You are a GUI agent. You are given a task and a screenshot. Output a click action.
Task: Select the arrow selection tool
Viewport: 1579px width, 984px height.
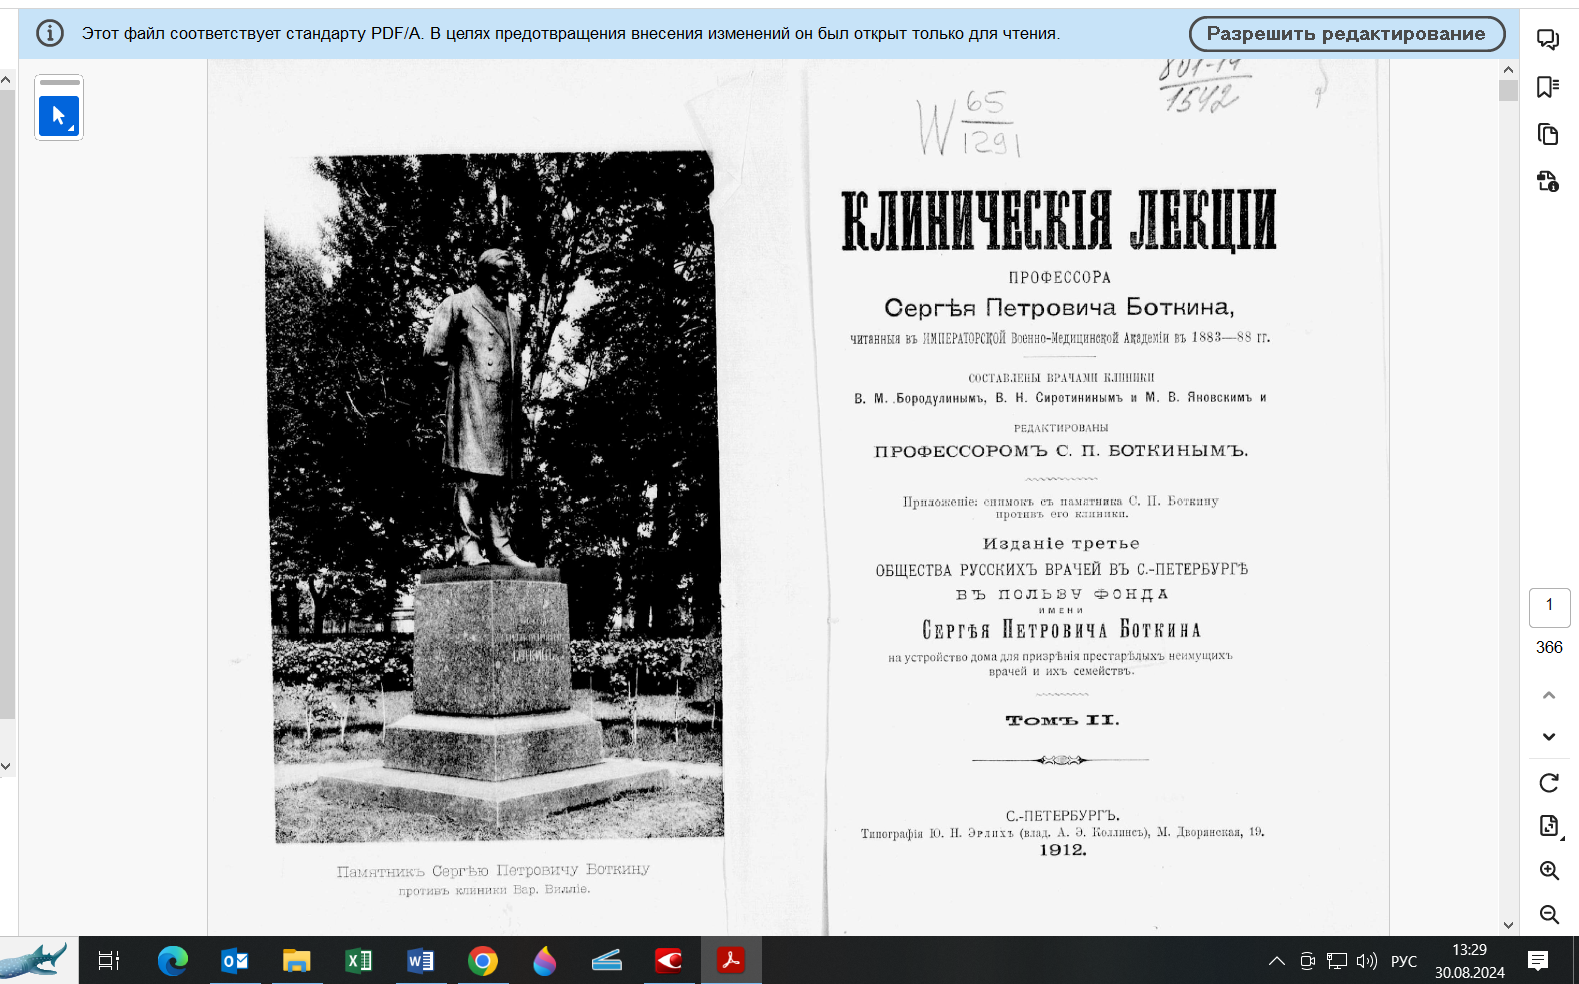coord(59,116)
